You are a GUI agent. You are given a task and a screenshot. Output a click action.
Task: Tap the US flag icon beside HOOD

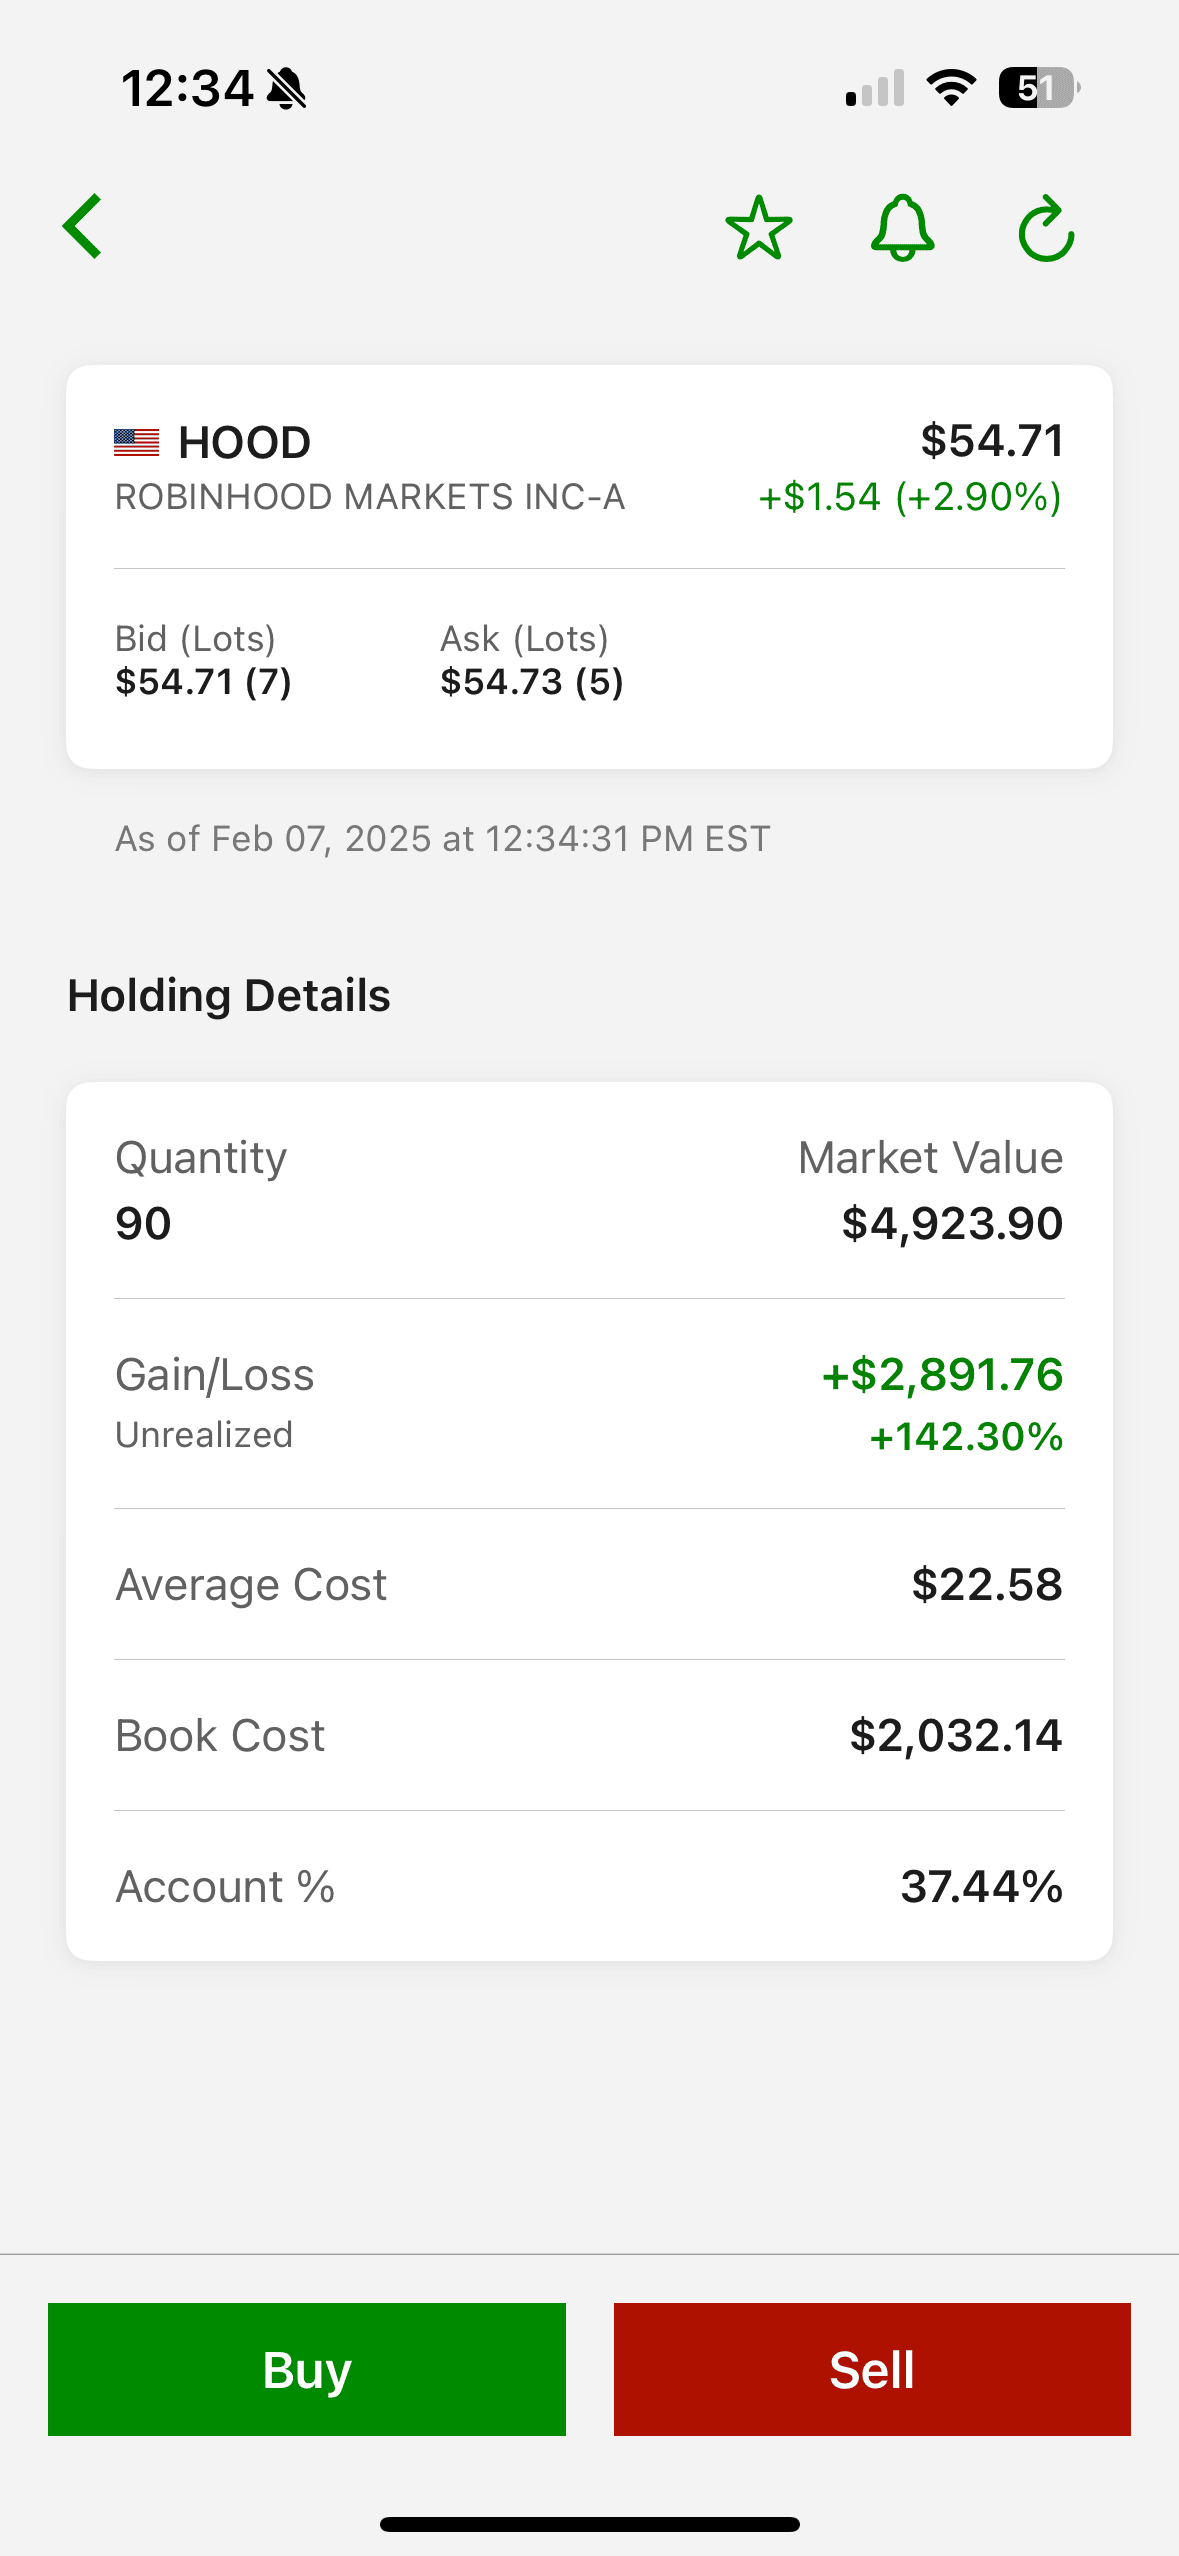pyautogui.click(x=137, y=442)
